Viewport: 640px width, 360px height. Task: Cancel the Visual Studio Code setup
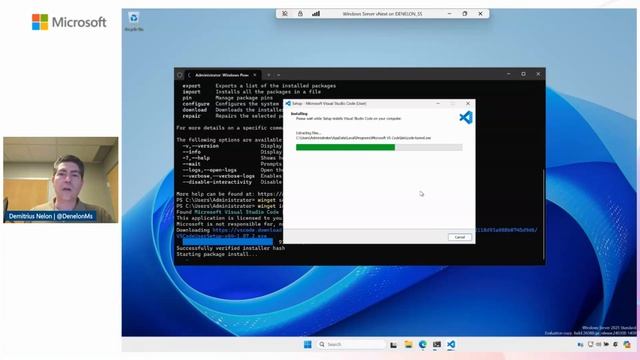[x=460, y=237]
